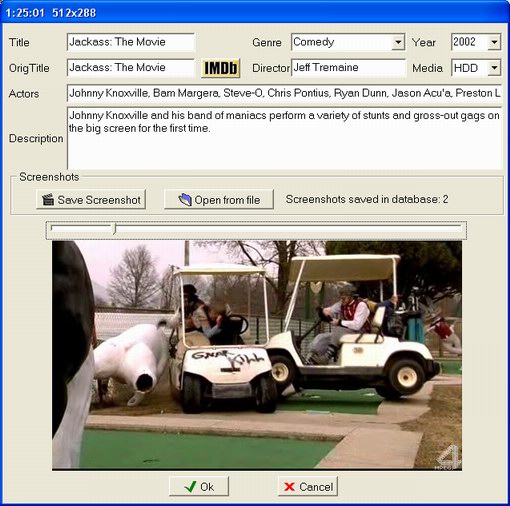510x506 pixels.
Task: Confirm with the Ok button
Action: click(199, 487)
